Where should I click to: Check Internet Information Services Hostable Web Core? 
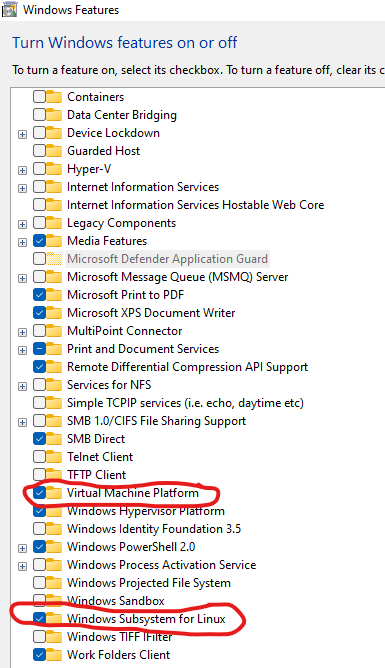point(39,205)
